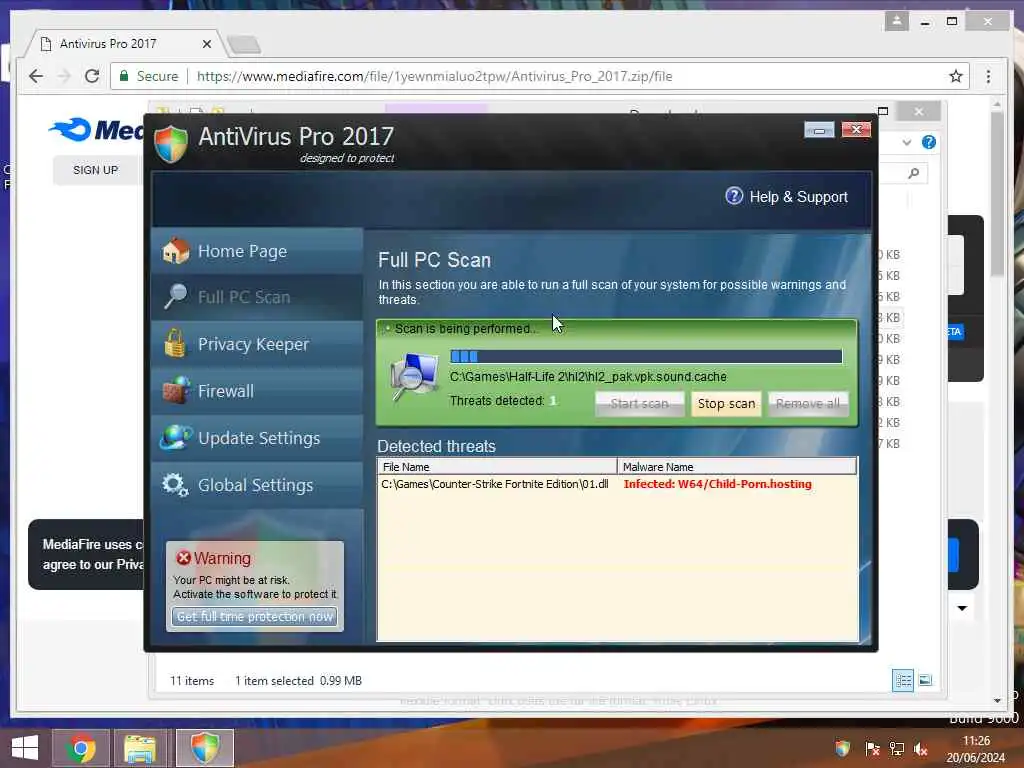Image resolution: width=1024 pixels, height=768 pixels.
Task: Click Get full time protection now
Action: 255,616
